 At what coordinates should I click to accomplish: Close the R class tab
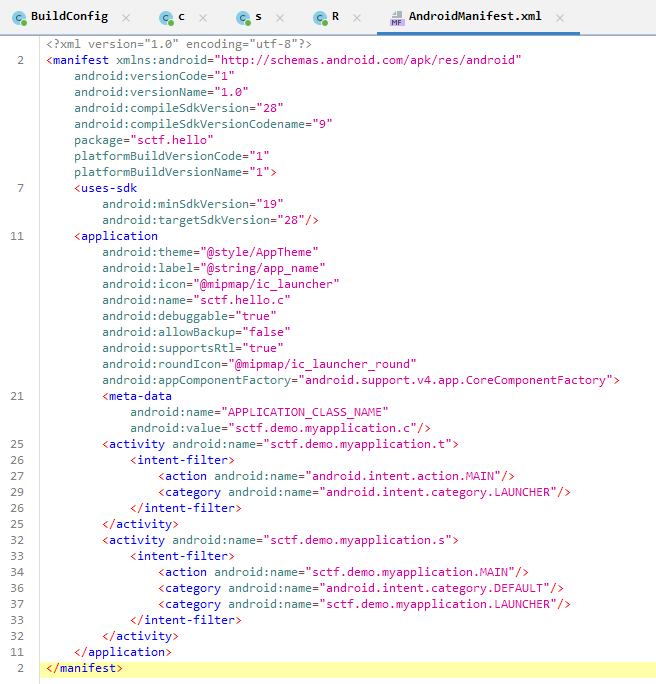coord(358,18)
